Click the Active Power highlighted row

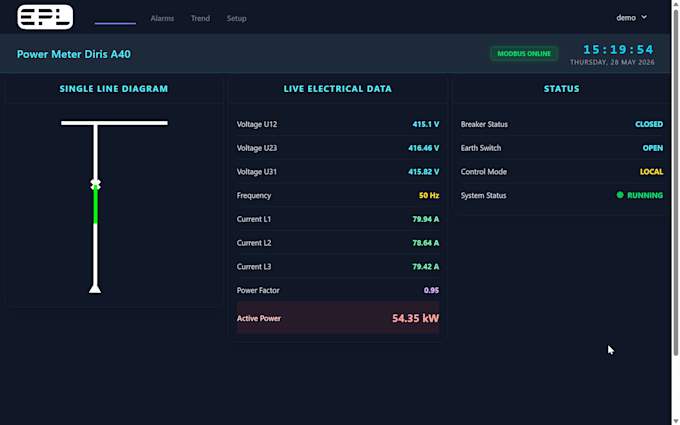pos(338,318)
